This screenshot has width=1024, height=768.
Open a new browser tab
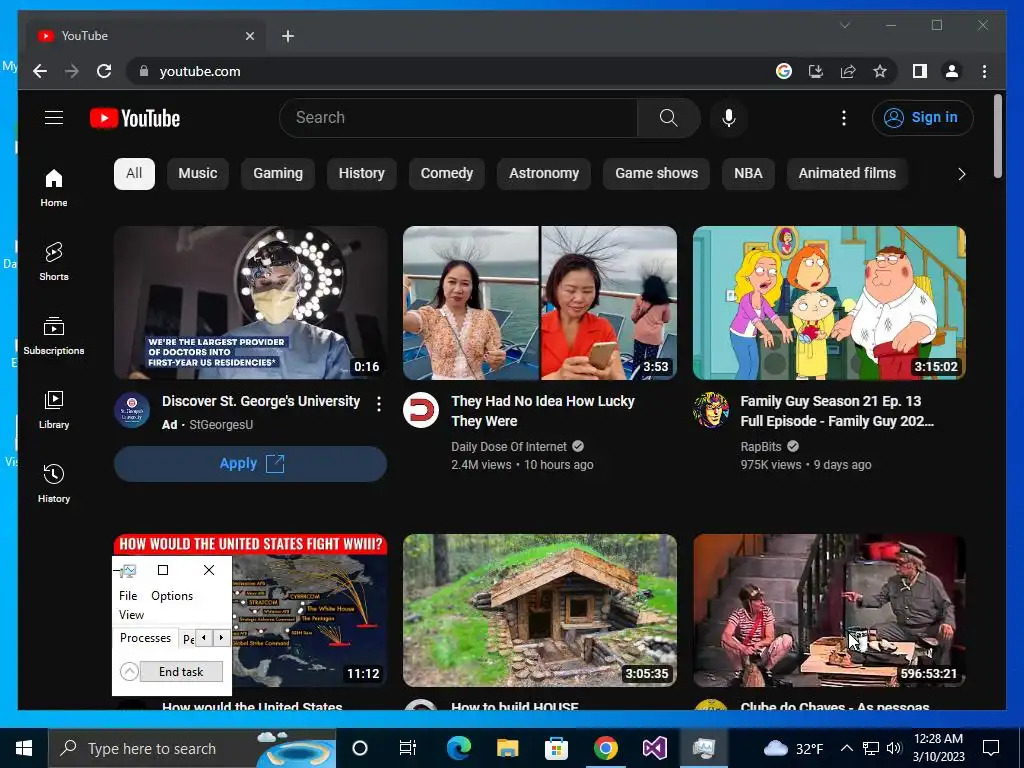(x=288, y=36)
